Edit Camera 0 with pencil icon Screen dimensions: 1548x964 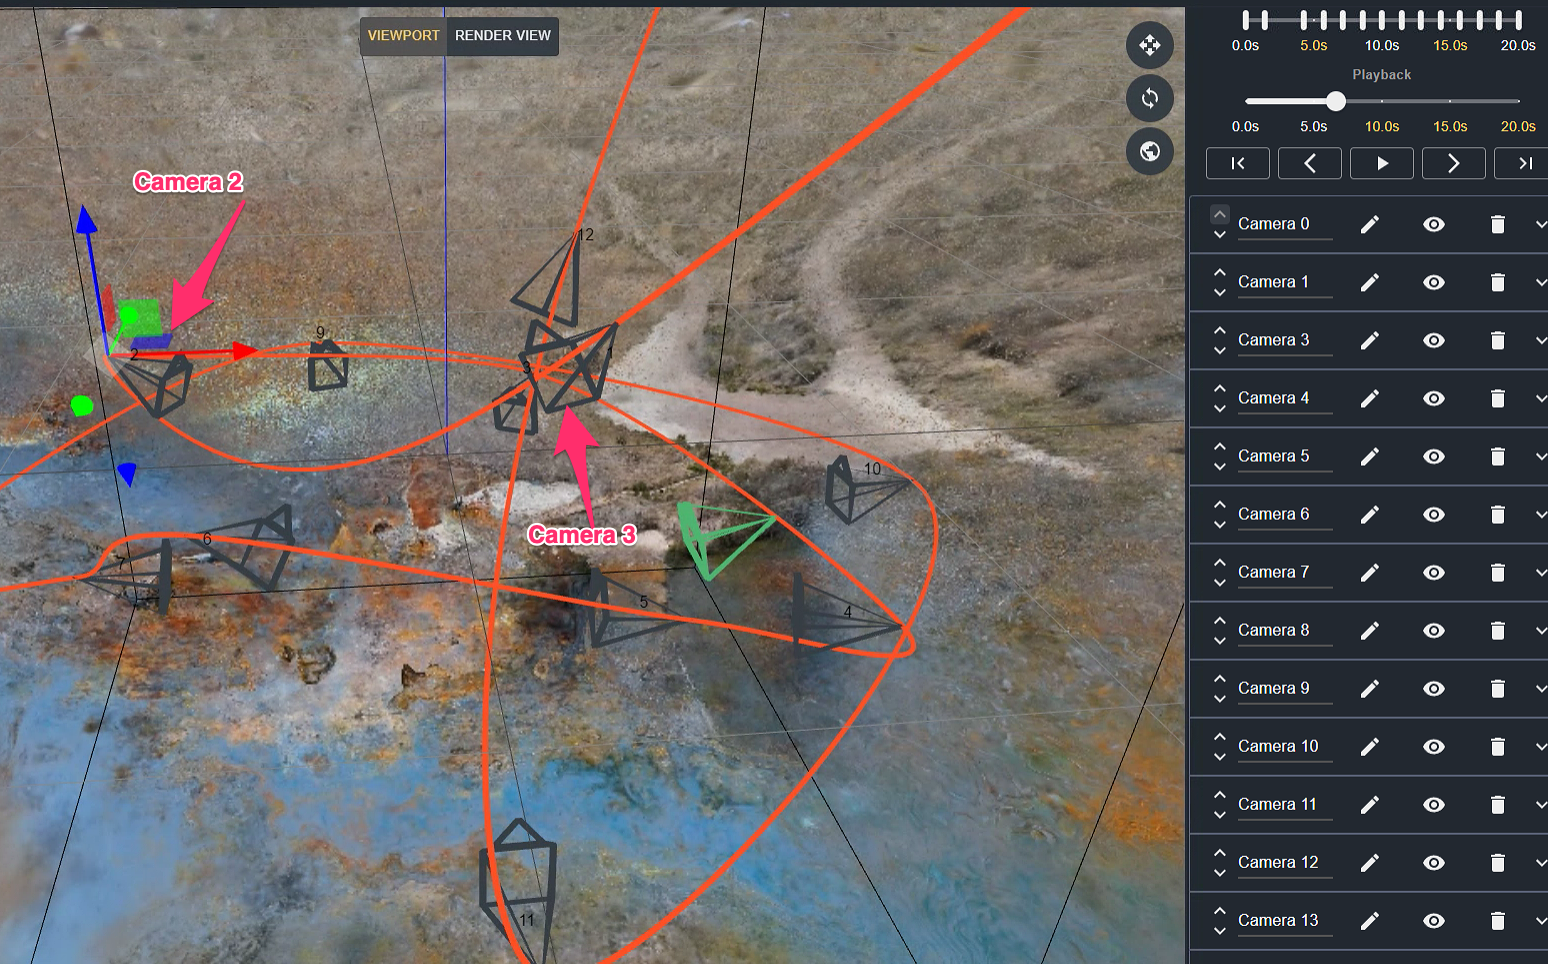point(1370,224)
